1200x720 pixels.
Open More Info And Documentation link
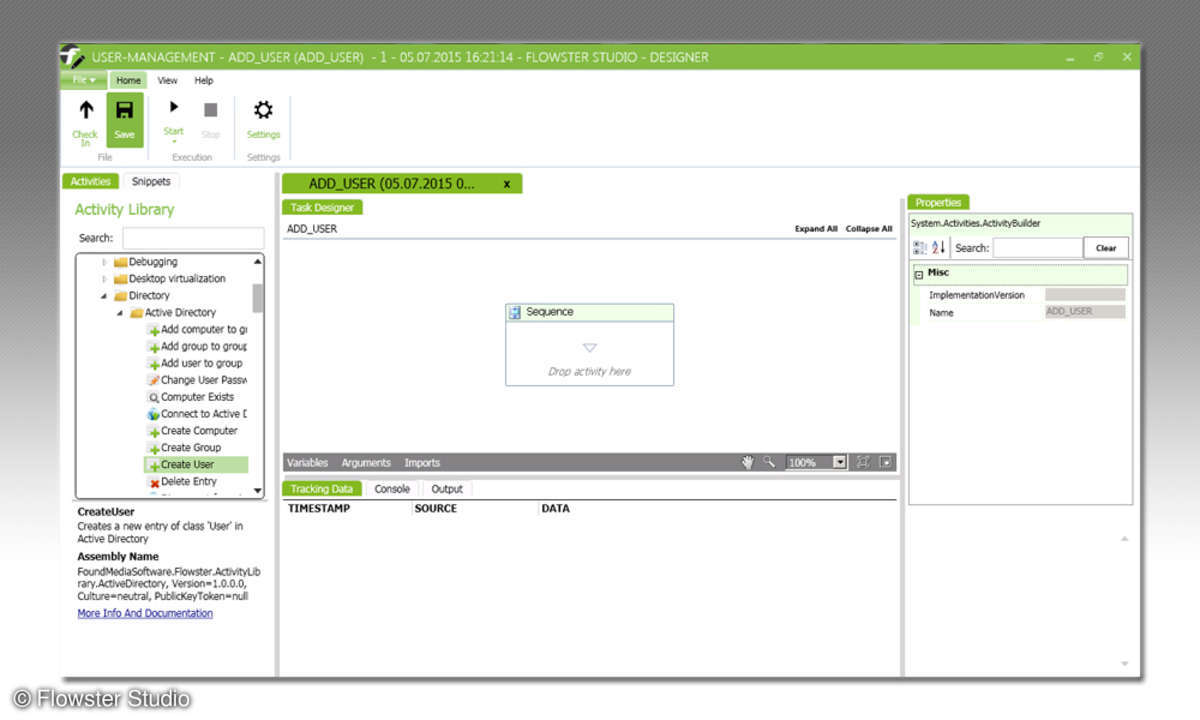[145, 613]
